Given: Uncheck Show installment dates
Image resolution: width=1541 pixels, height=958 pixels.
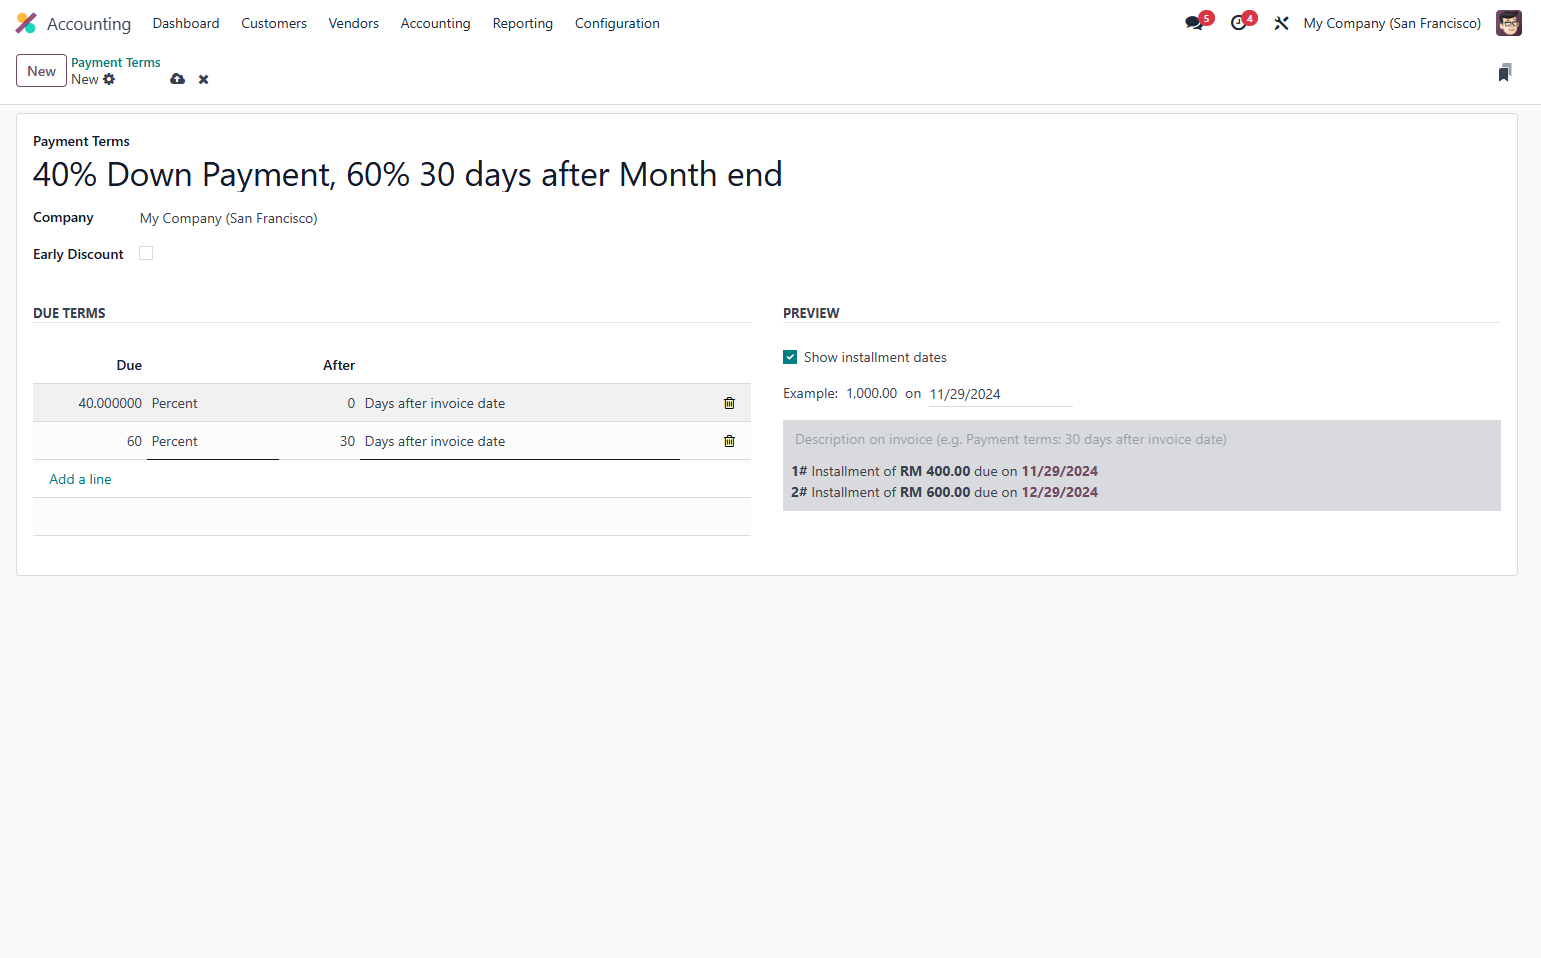Looking at the screenshot, I should pyautogui.click(x=790, y=357).
